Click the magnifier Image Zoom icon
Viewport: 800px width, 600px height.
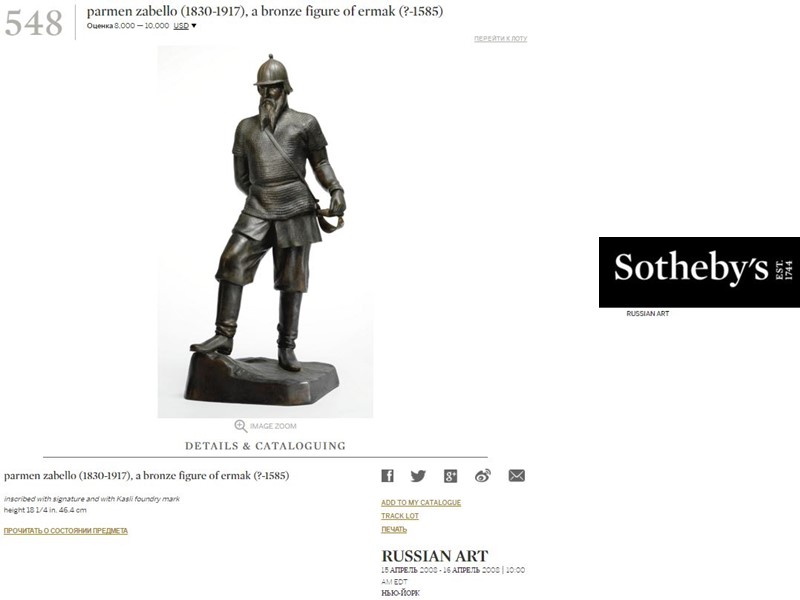point(240,426)
